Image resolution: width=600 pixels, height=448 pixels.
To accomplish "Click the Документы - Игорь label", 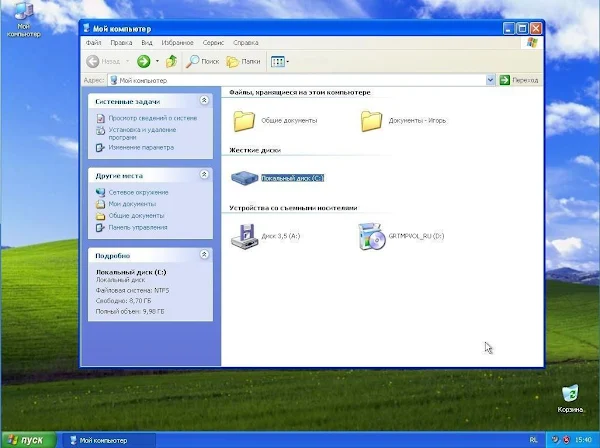I will click(417, 121).
